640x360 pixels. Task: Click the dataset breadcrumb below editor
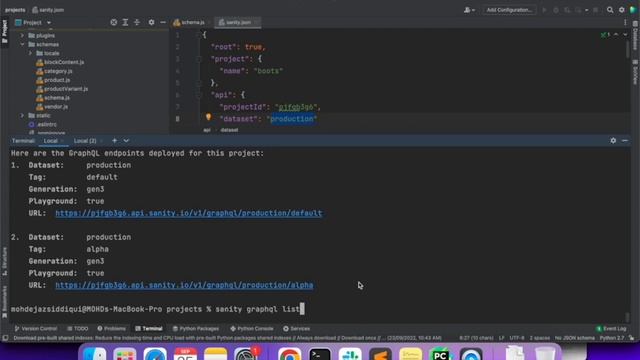(229, 130)
